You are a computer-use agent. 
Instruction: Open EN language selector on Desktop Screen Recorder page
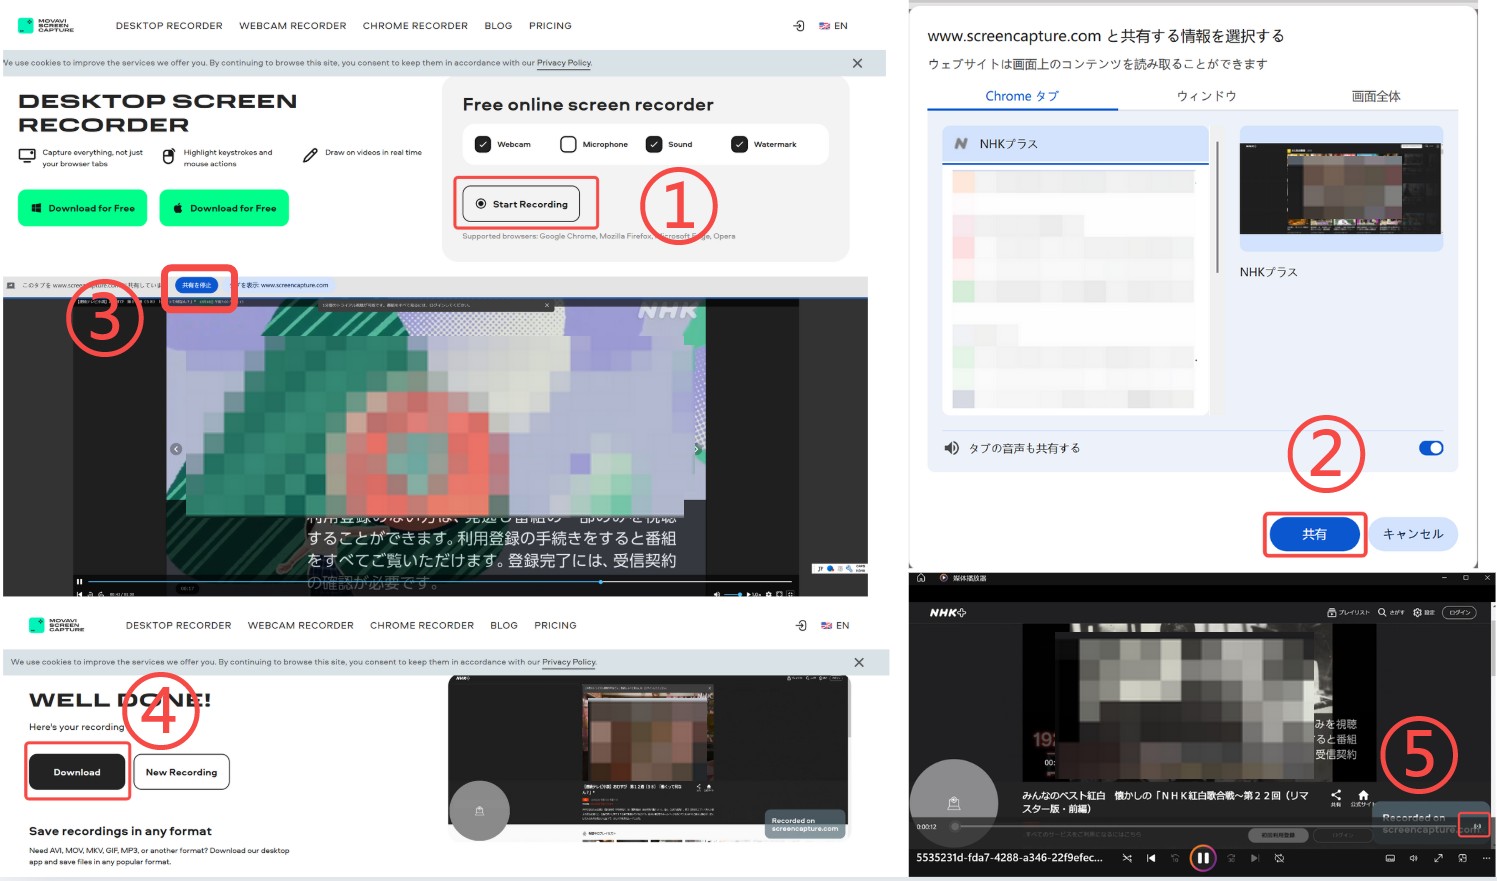pyautogui.click(x=833, y=26)
